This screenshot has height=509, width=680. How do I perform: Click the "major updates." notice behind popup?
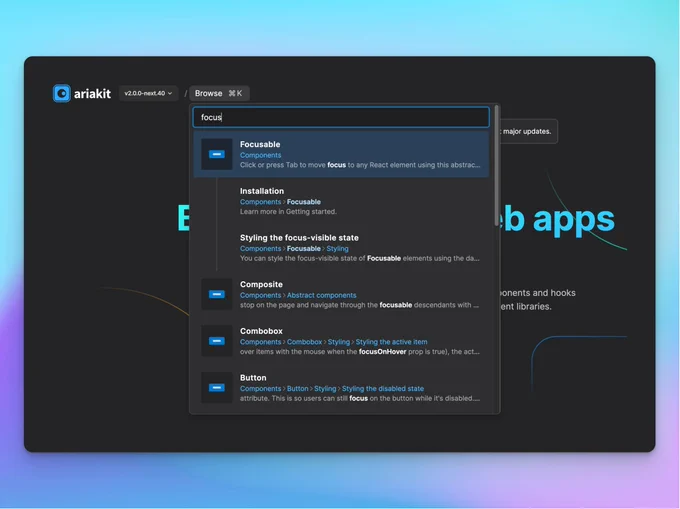click(527, 131)
